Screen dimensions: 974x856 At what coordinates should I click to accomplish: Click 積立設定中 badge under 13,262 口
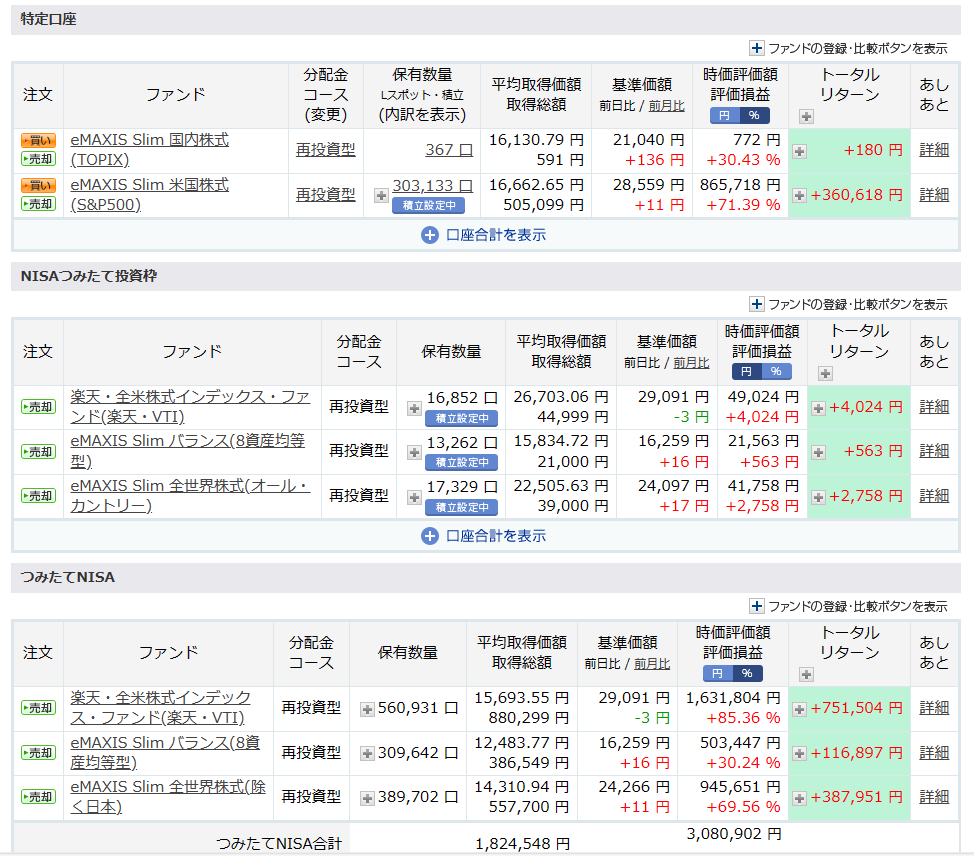[462, 463]
